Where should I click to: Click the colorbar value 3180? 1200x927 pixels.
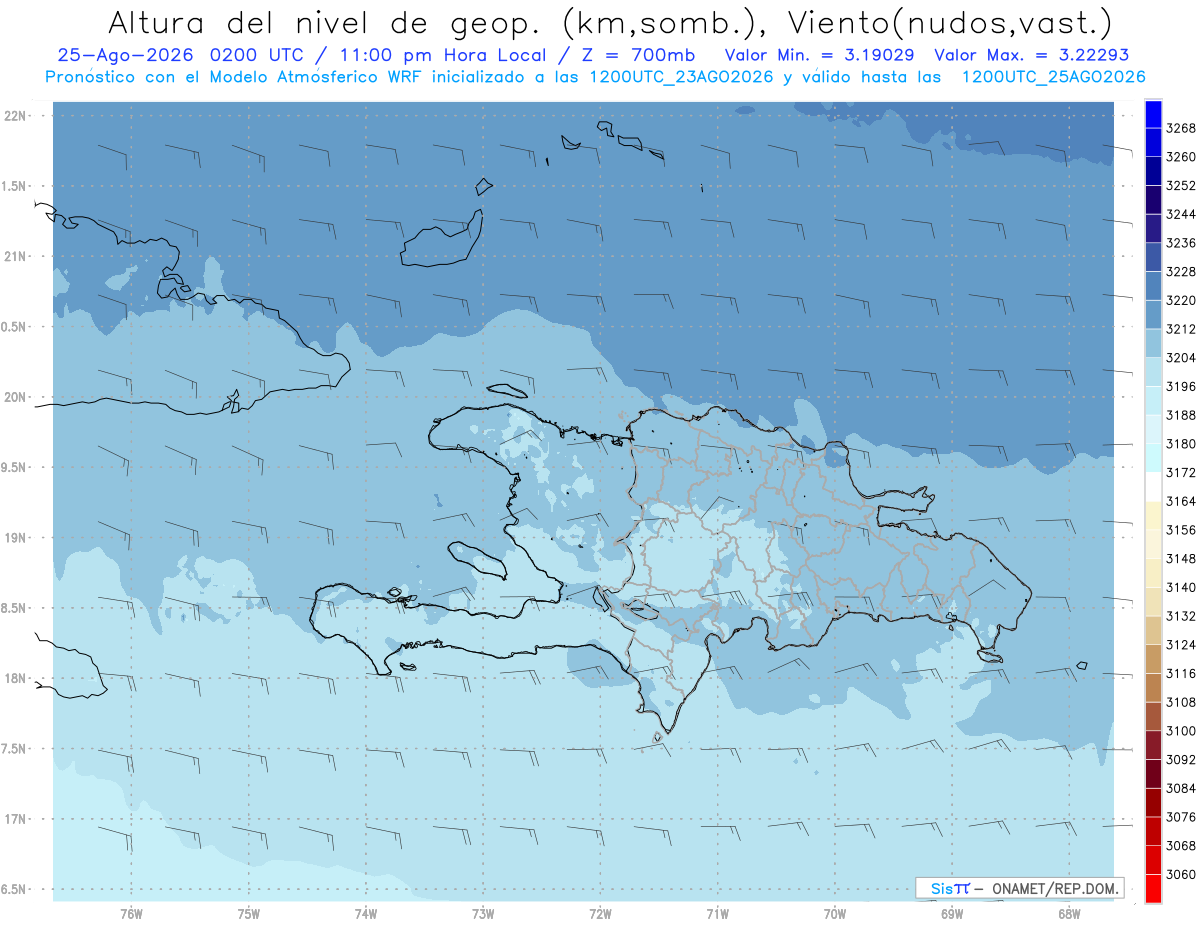(1181, 444)
